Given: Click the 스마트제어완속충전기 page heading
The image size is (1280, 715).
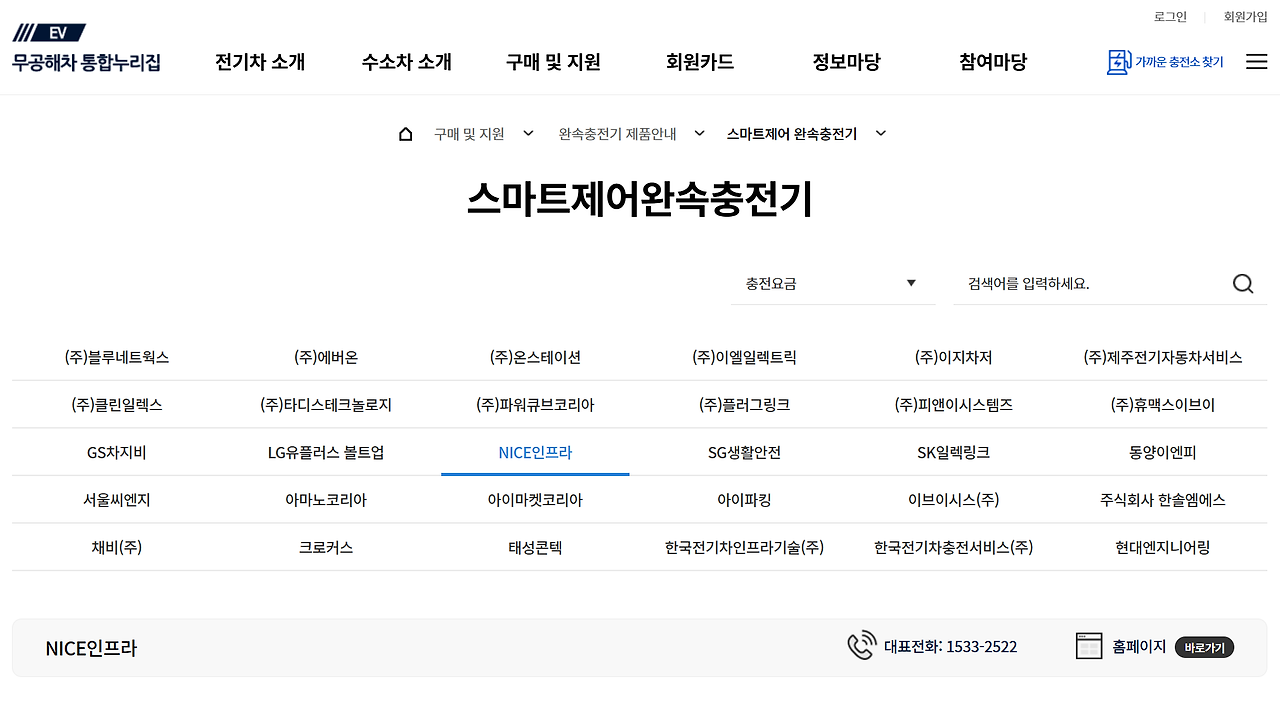Looking at the screenshot, I should (x=640, y=200).
